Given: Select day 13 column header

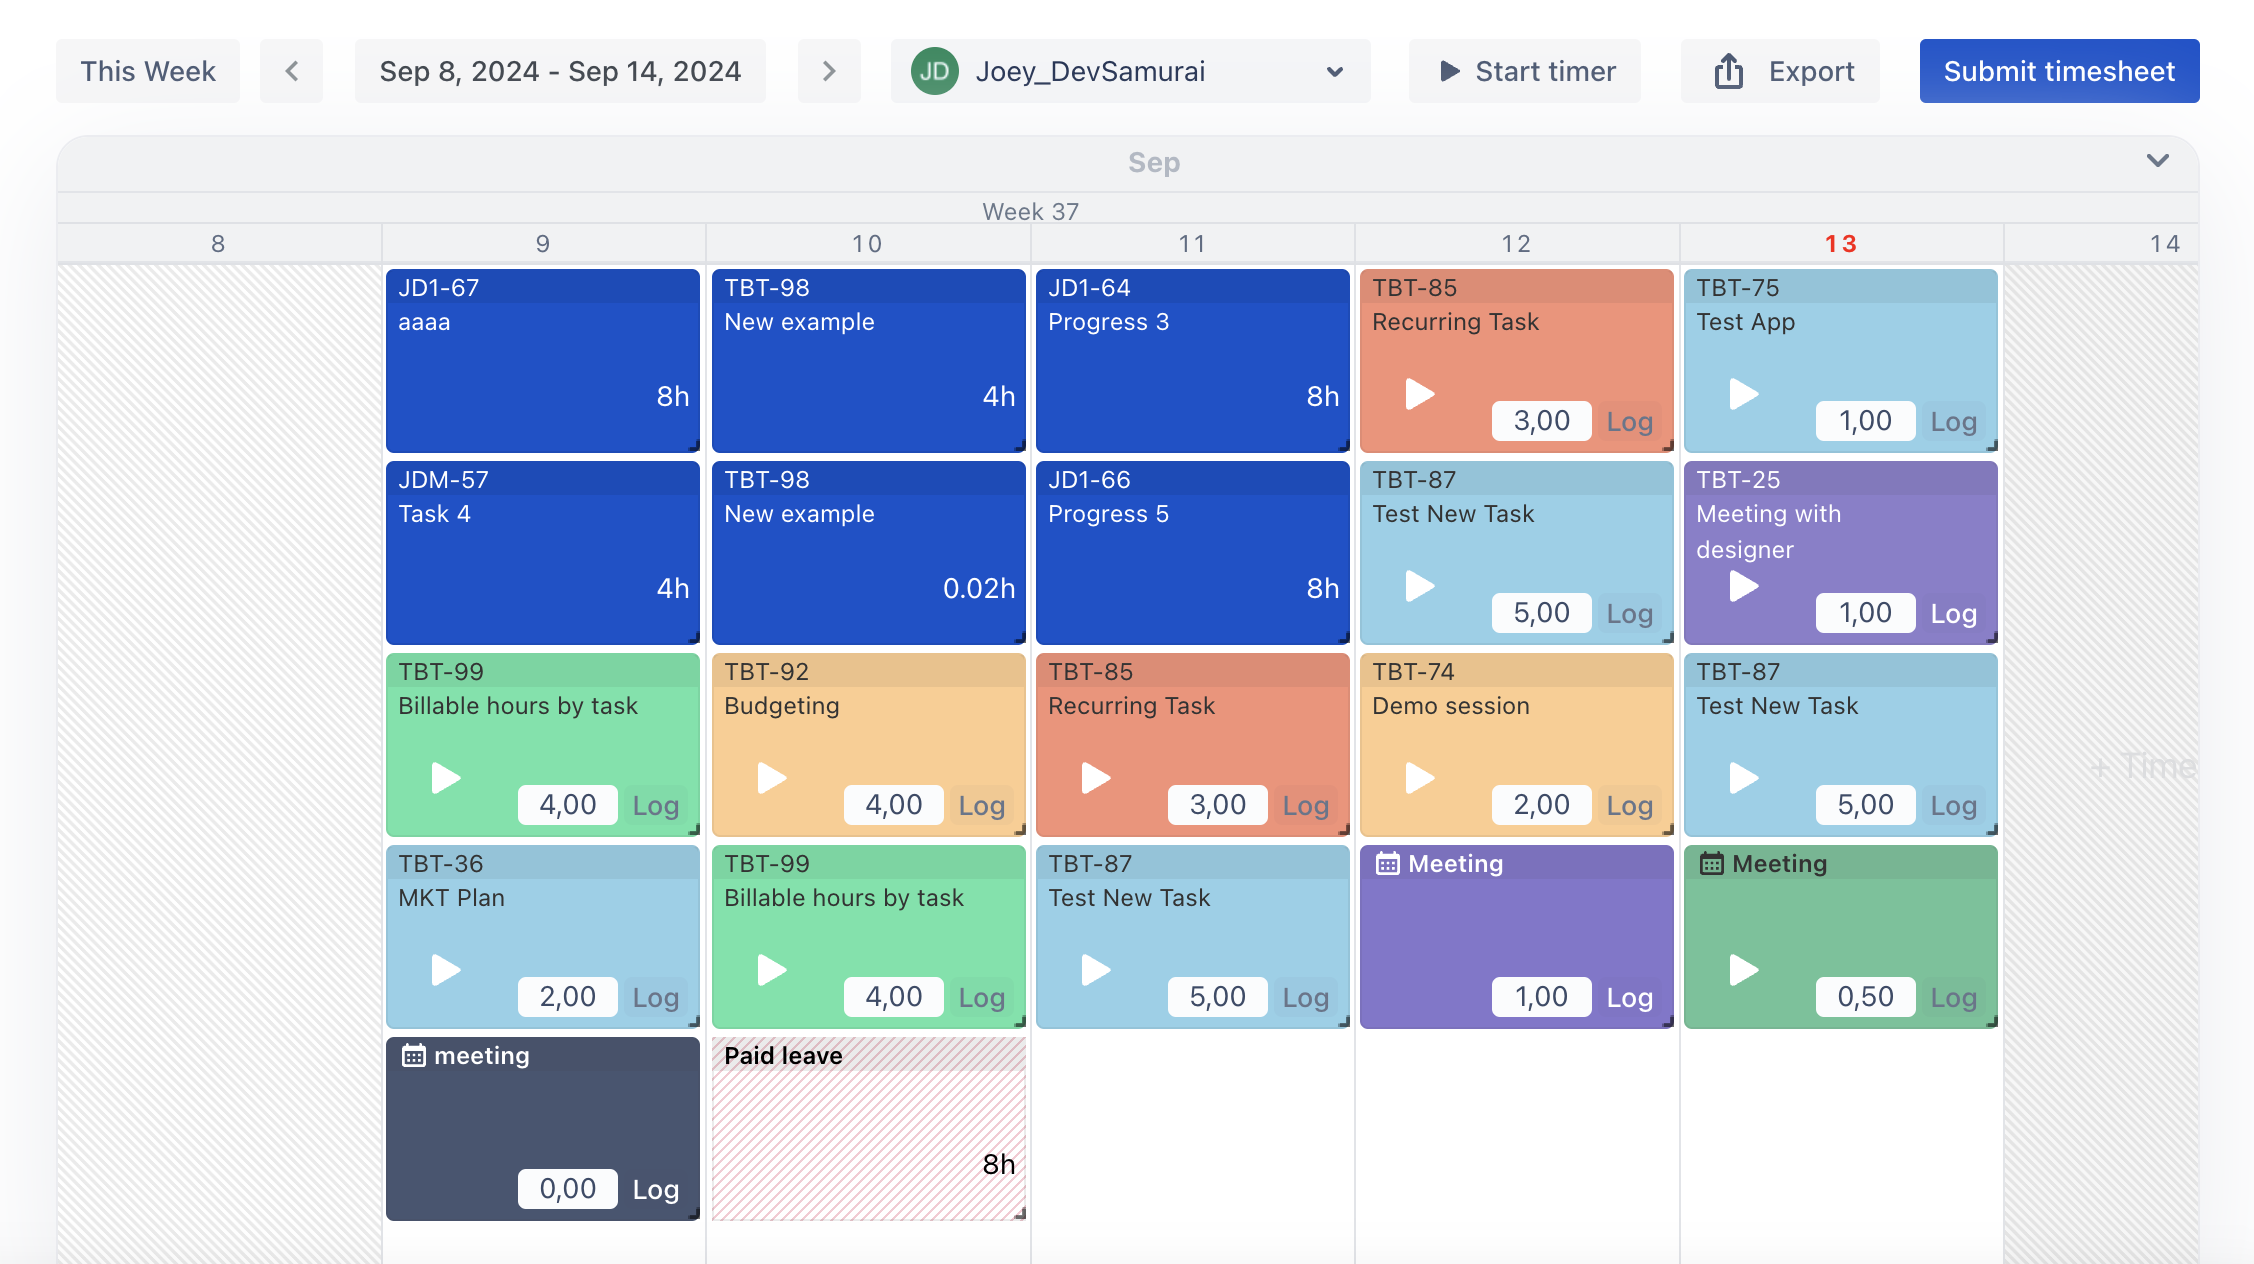Looking at the screenshot, I should tap(1840, 244).
